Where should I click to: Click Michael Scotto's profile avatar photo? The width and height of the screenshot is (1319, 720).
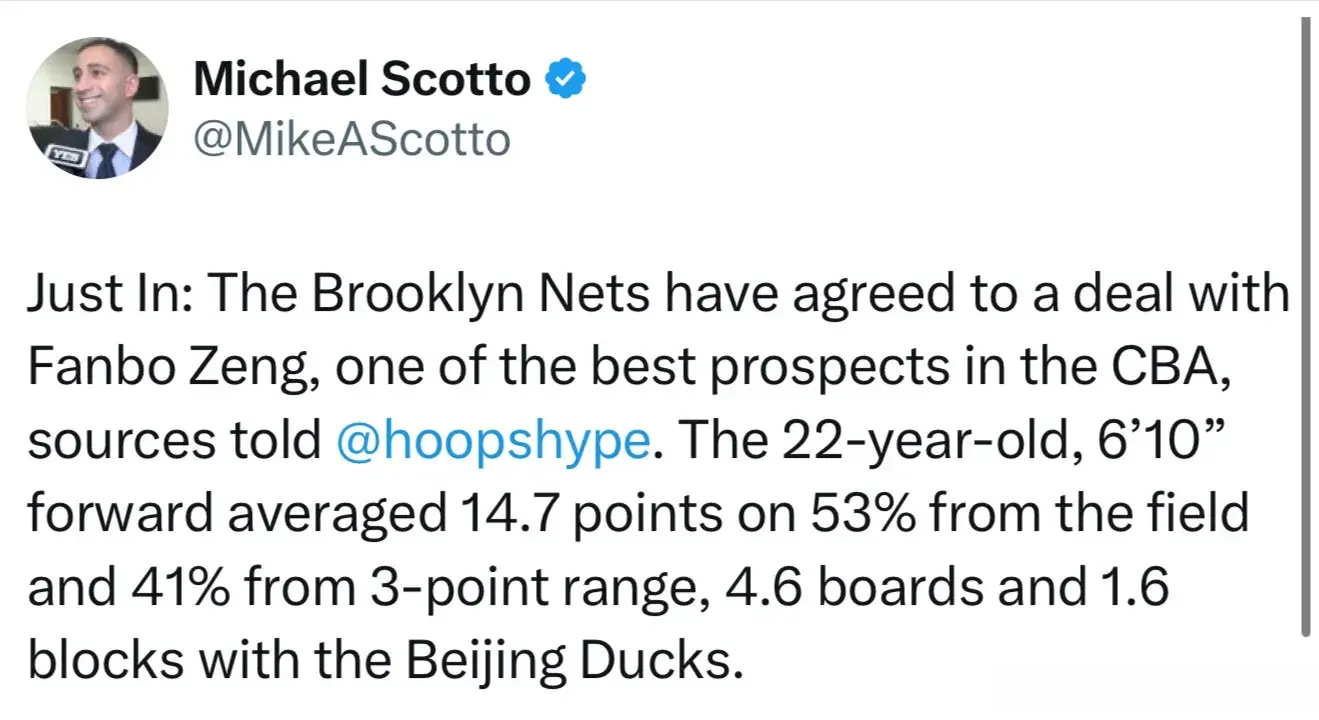coord(96,109)
